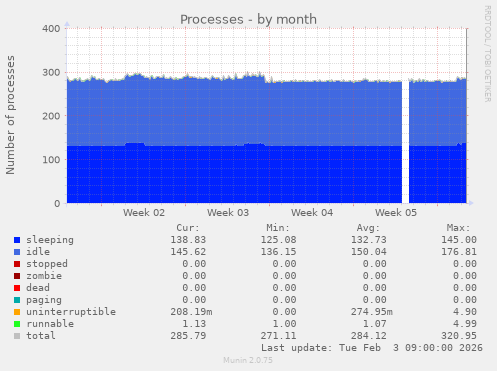Click the 'Munin 2.0.75' version text

point(248,360)
